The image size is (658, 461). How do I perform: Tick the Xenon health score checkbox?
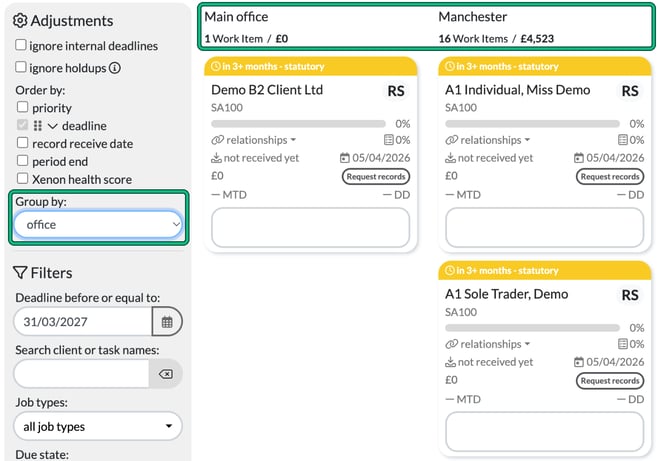point(23,178)
